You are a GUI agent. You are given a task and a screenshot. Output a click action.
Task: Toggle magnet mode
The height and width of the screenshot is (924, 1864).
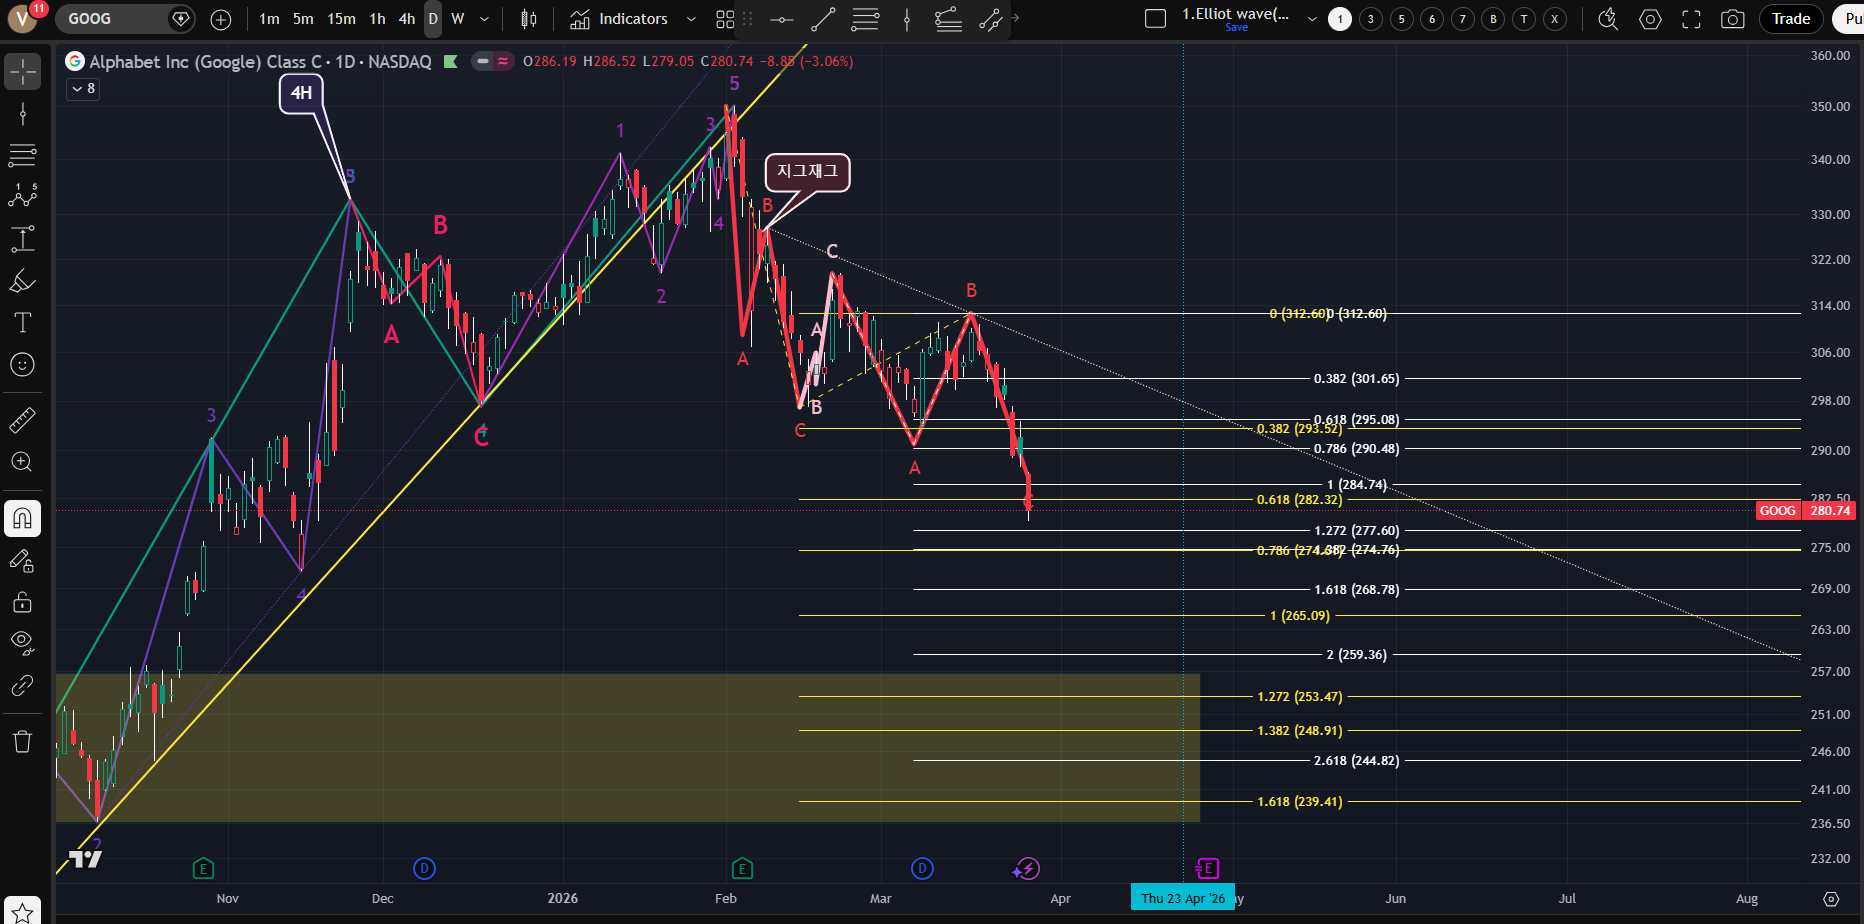[22, 518]
